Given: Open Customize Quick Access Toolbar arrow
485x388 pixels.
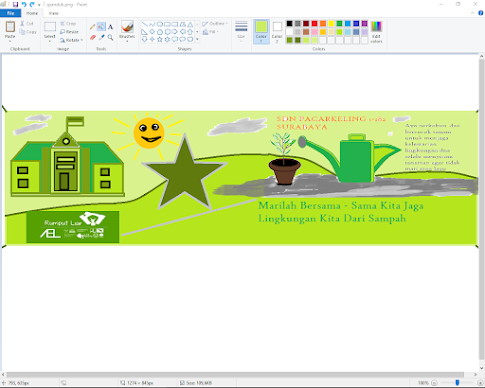Looking at the screenshot, I should (39, 5).
